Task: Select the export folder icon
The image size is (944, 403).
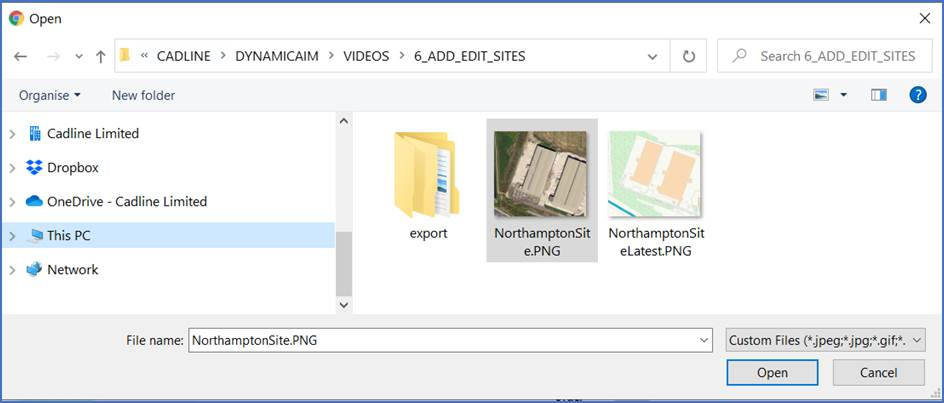Action: (x=427, y=175)
